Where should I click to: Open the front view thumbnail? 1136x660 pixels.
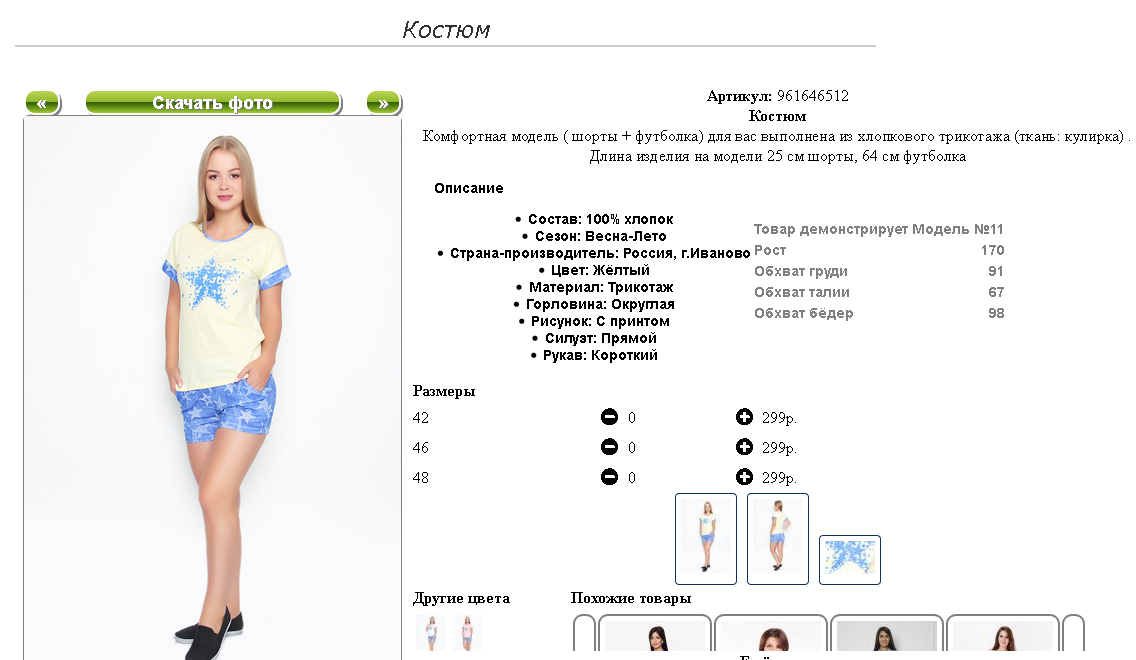coord(706,539)
